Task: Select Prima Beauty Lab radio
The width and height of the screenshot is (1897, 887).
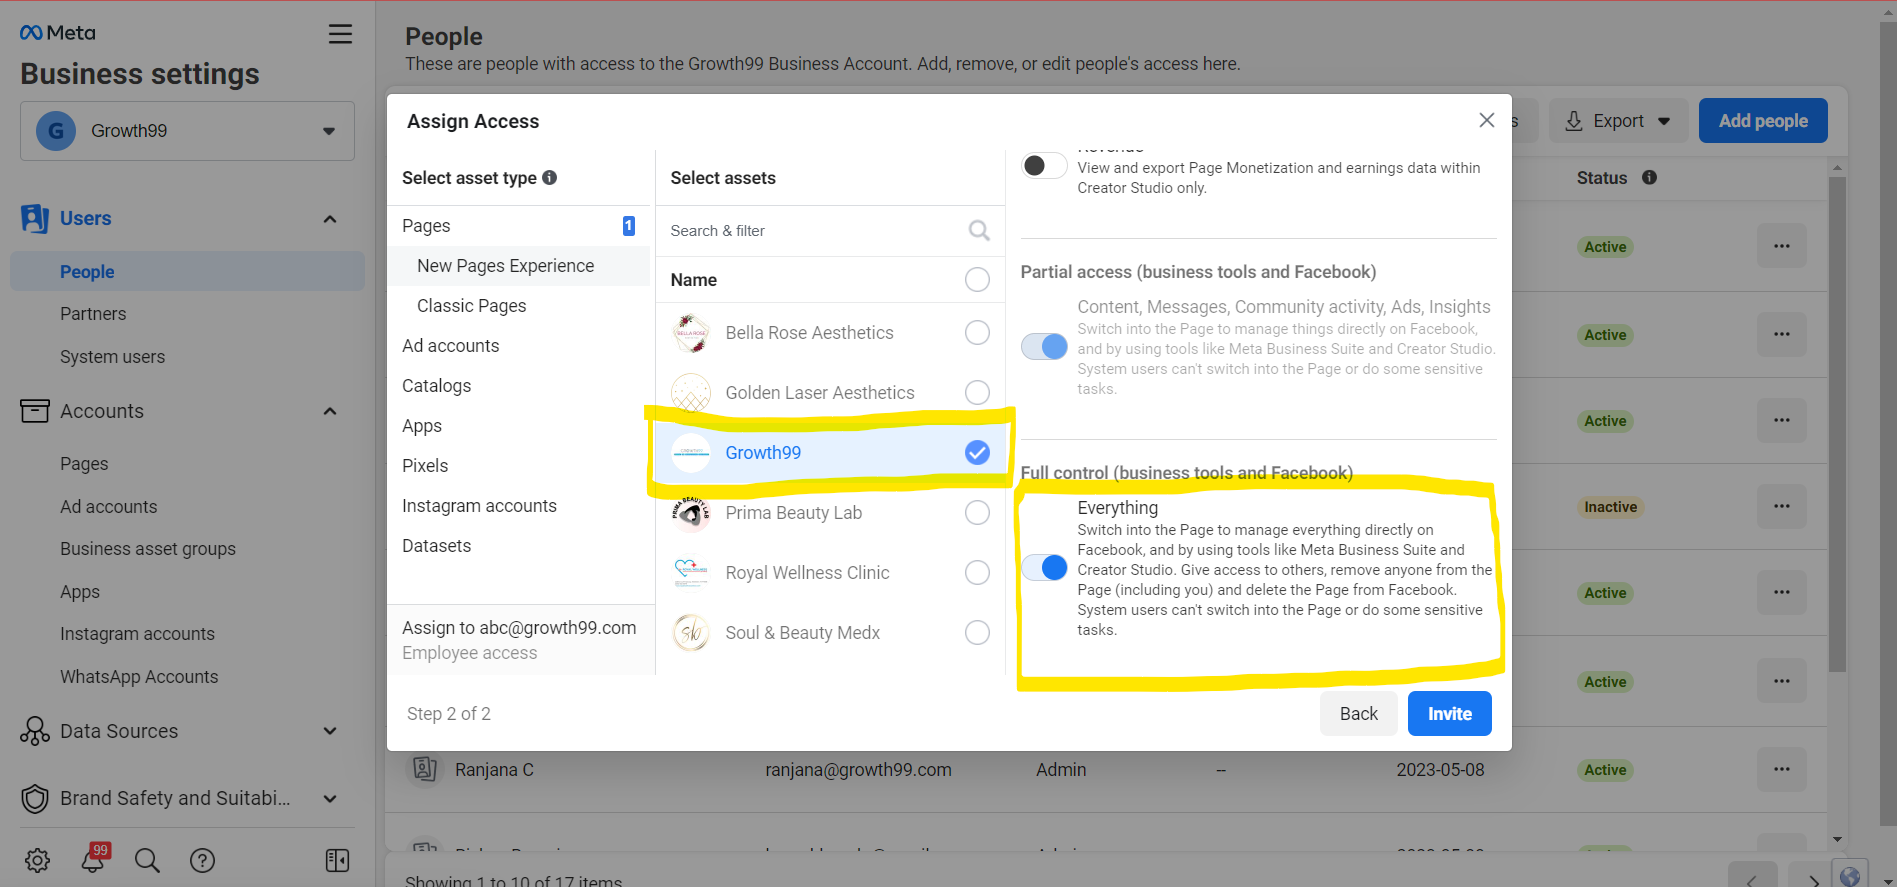Action: pyautogui.click(x=977, y=513)
